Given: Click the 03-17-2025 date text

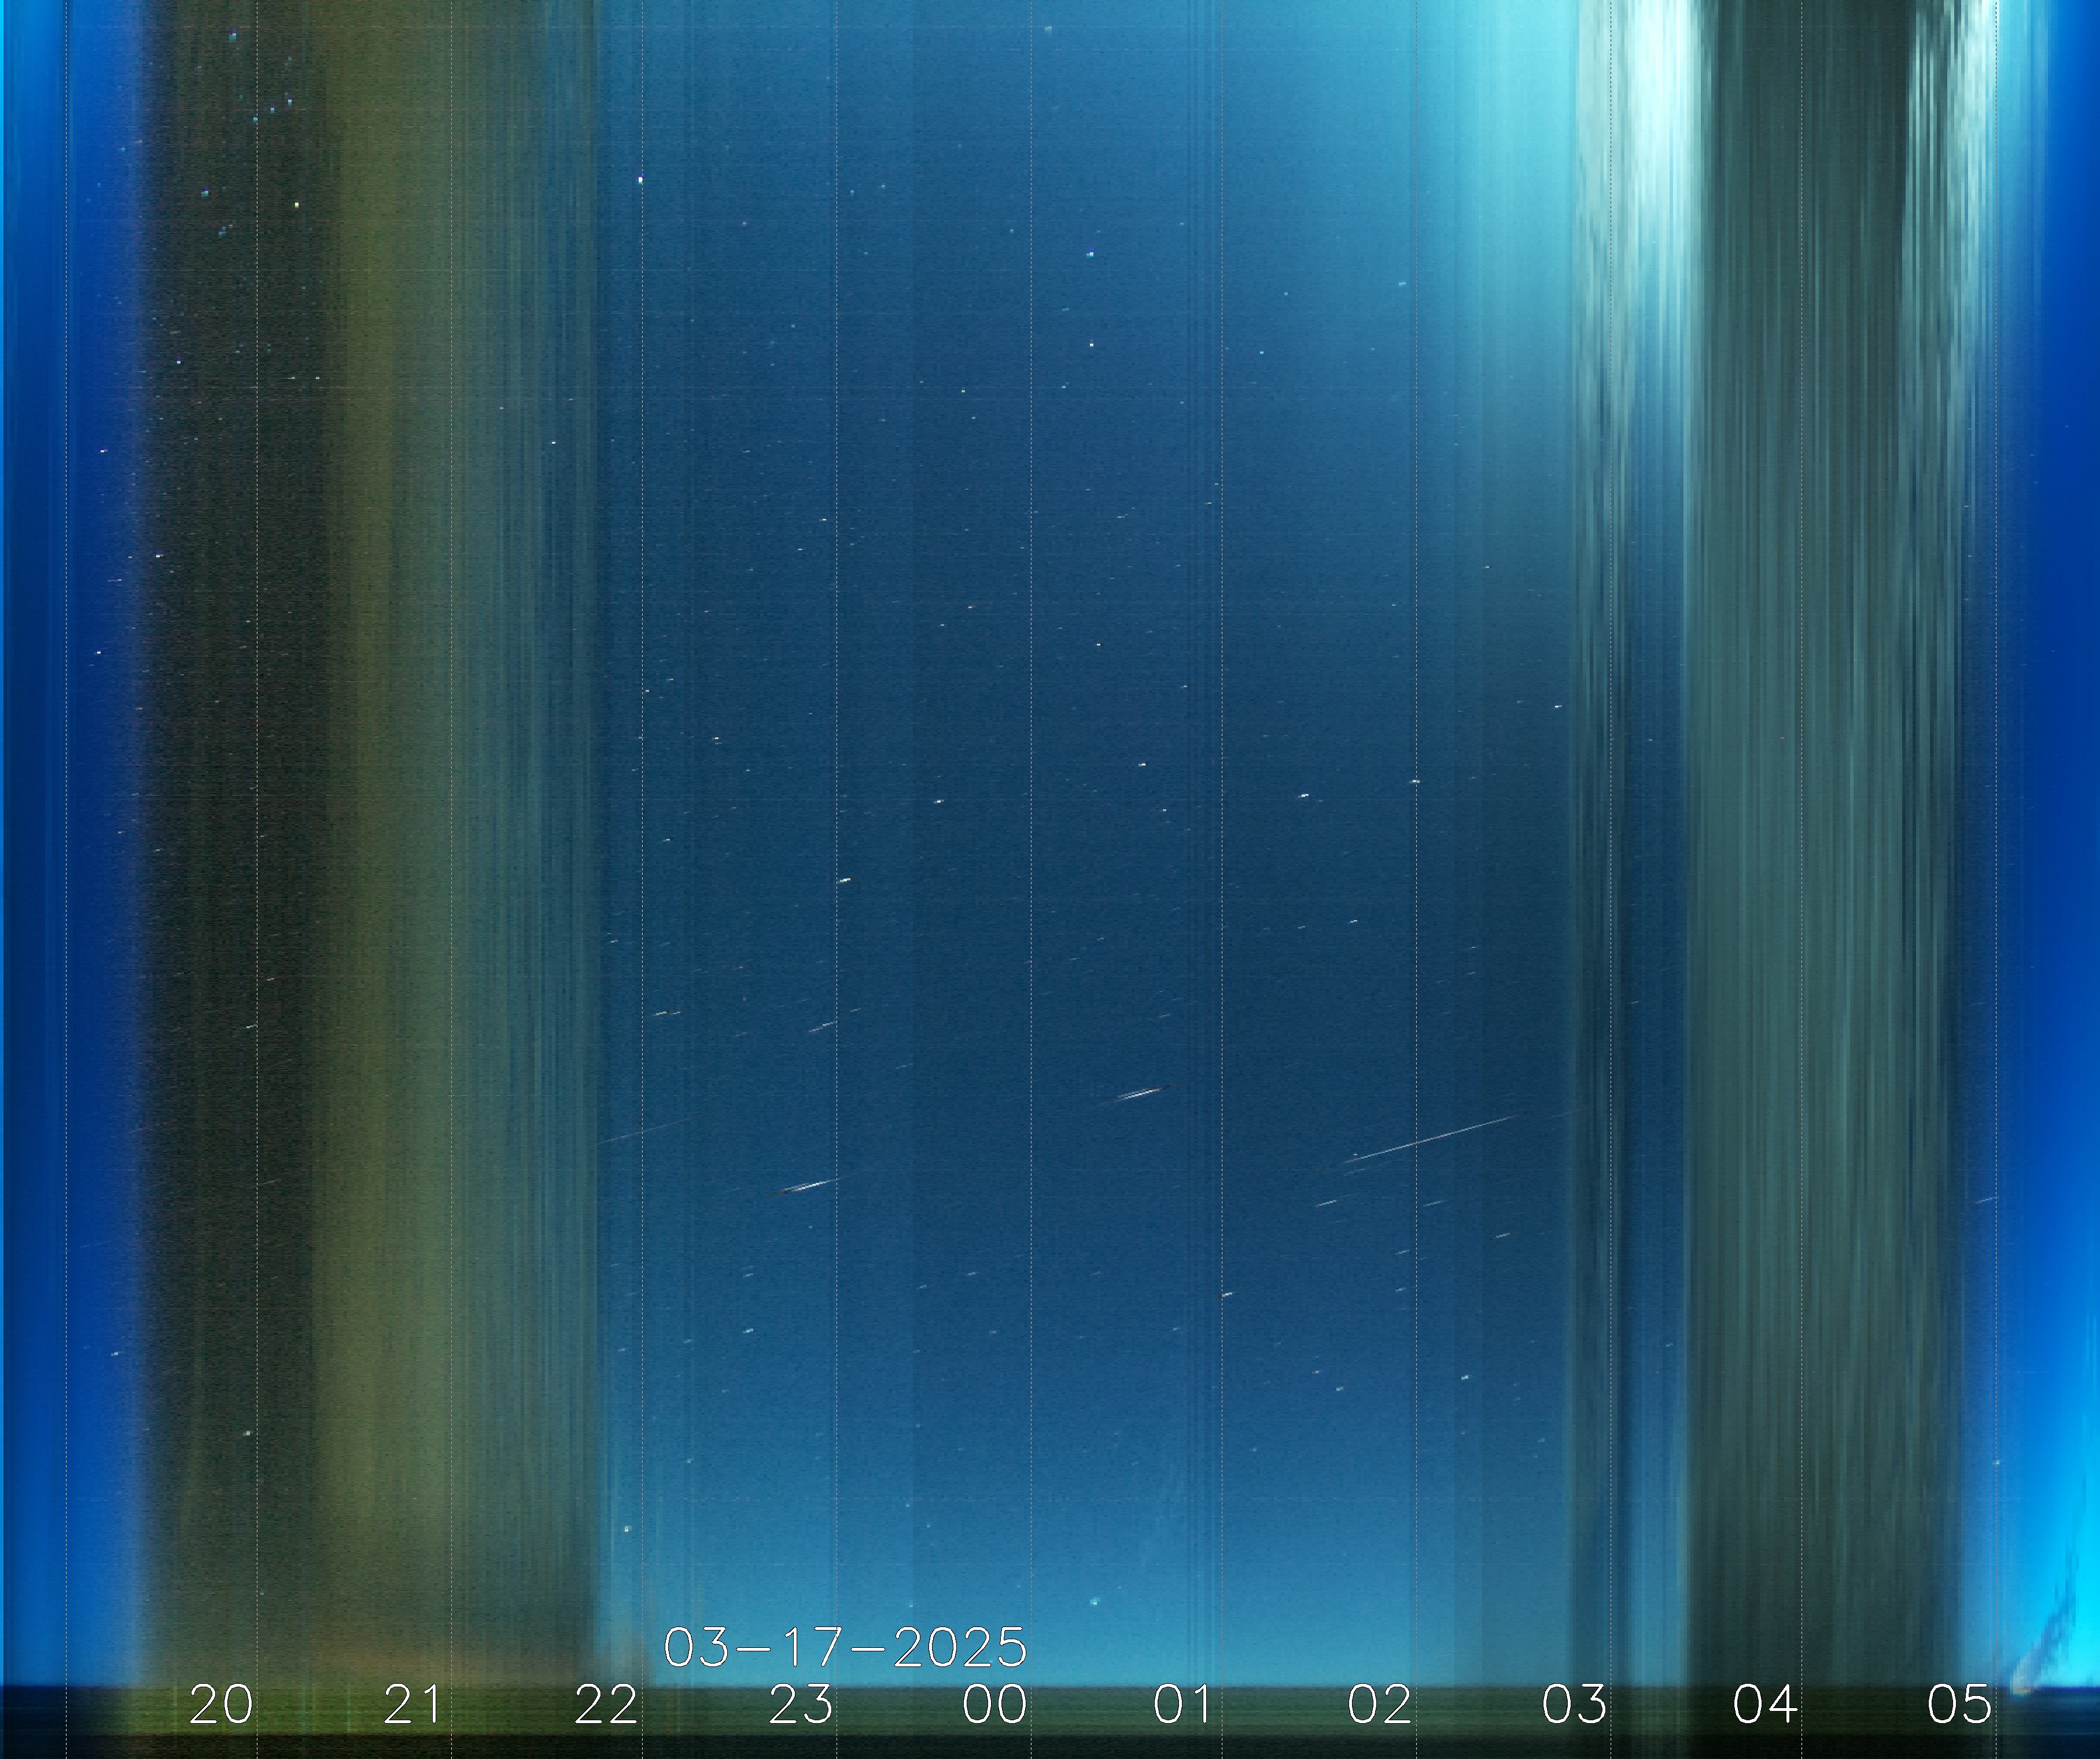Looking at the screenshot, I should pos(845,1647).
